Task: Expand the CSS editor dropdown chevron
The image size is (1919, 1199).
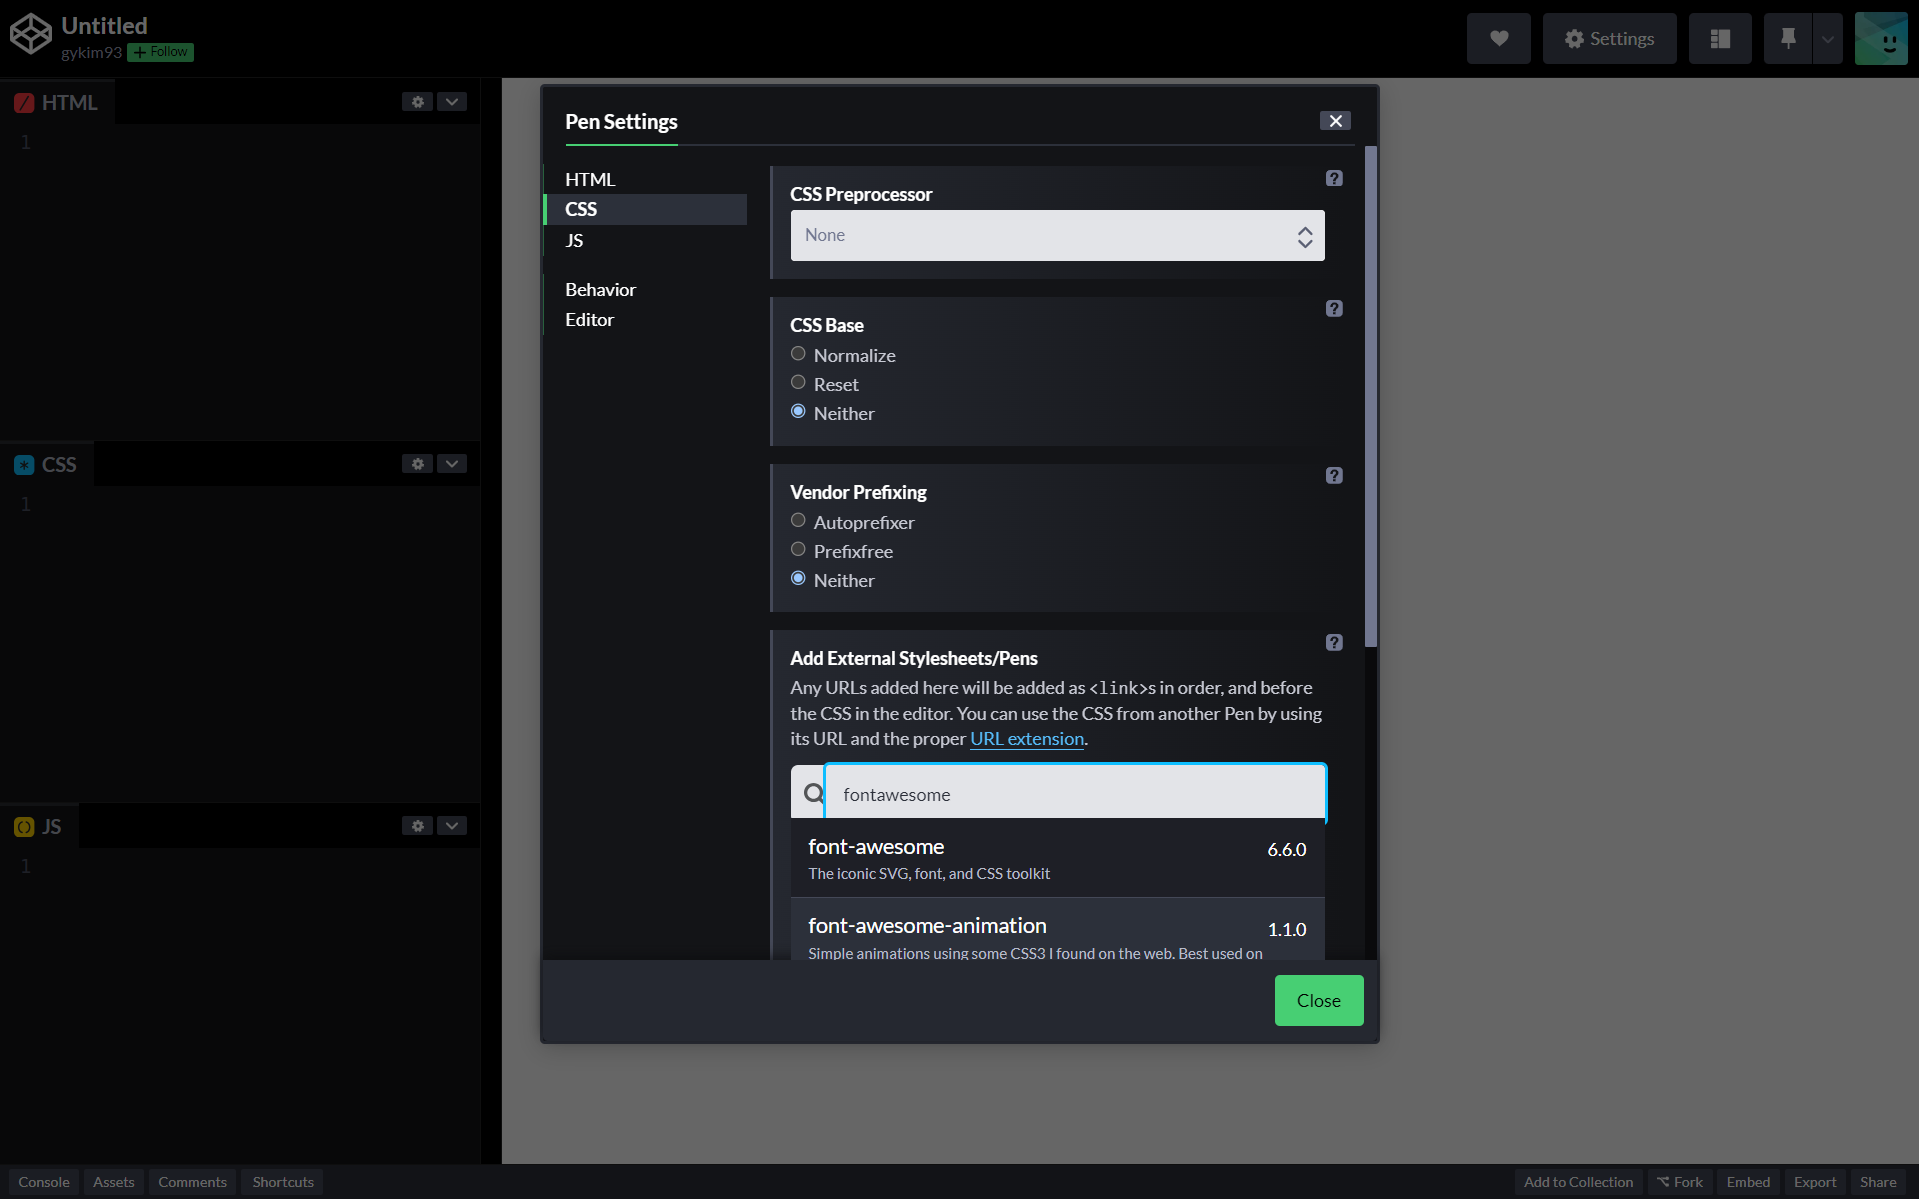Action: point(452,464)
